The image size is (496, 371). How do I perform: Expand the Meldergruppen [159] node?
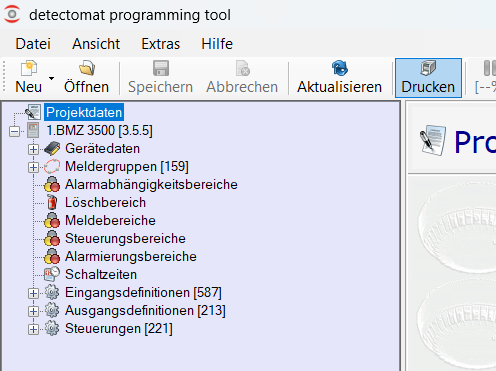tap(33, 167)
